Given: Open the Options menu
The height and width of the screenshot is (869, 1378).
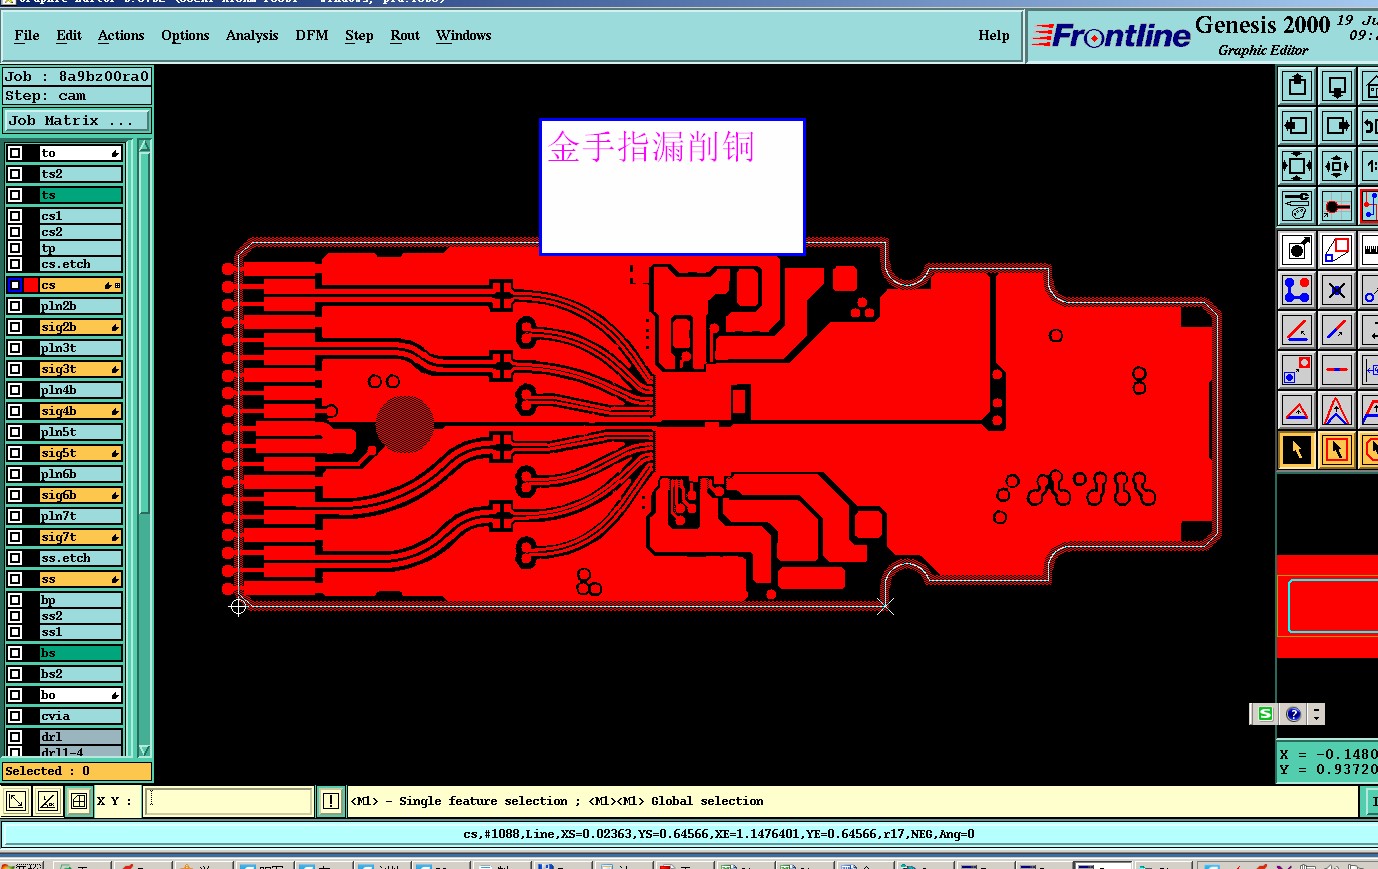Looking at the screenshot, I should (x=185, y=35).
